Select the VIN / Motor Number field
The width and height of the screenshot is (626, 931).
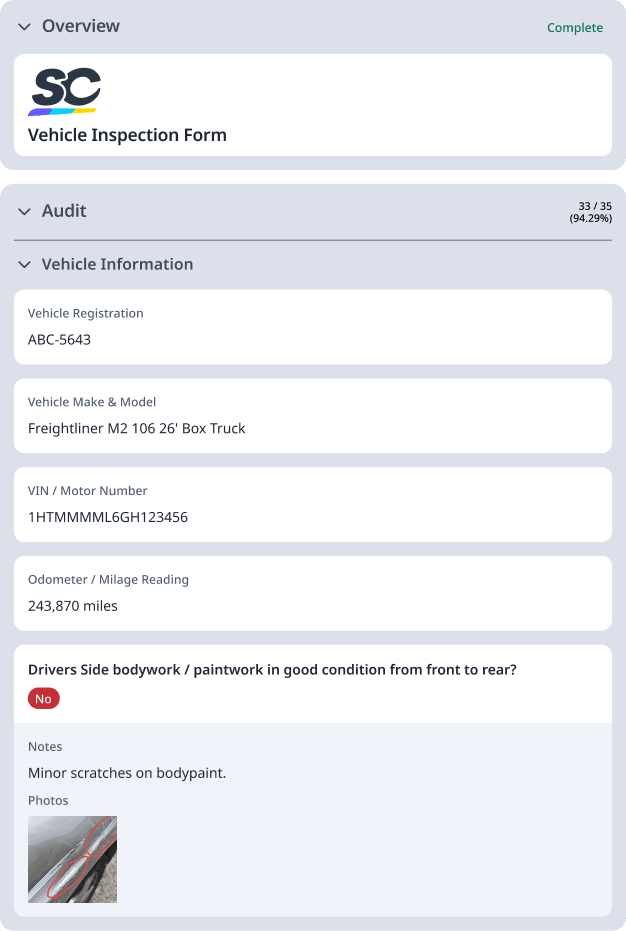[x=313, y=504]
